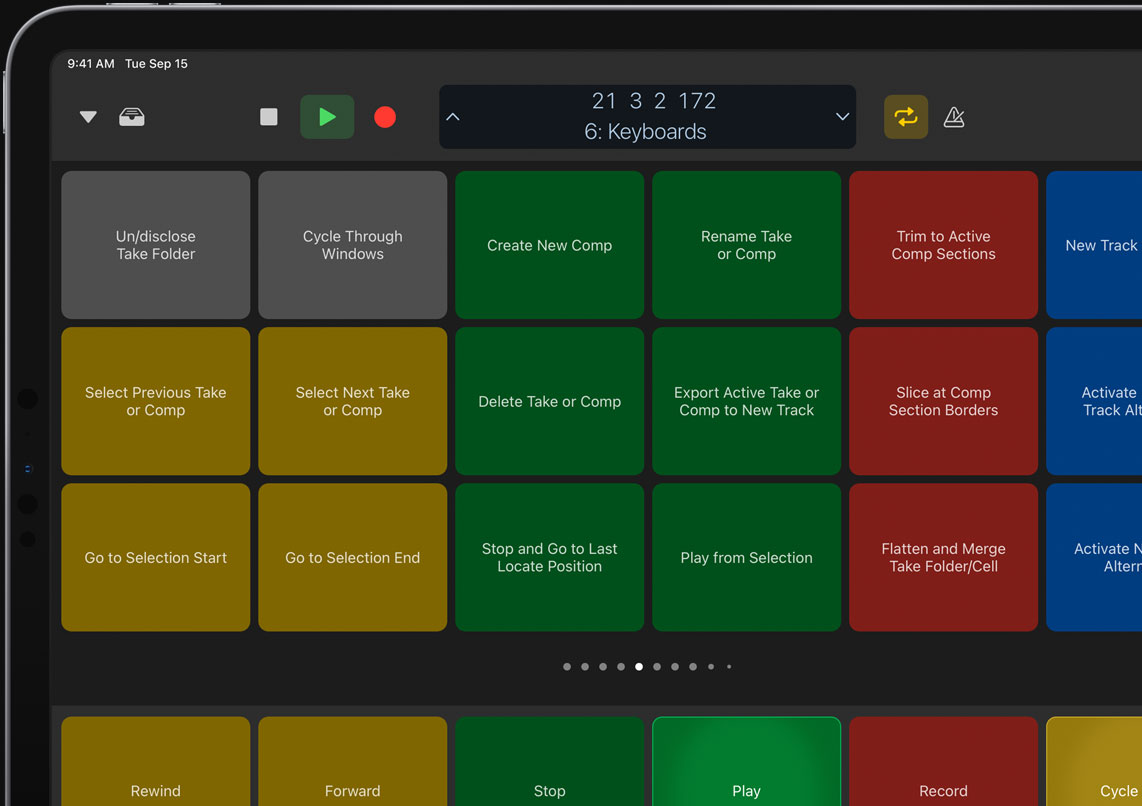Tap the bright green Play pad
Image resolution: width=1142 pixels, height=806 pixels.
[747, 762]
